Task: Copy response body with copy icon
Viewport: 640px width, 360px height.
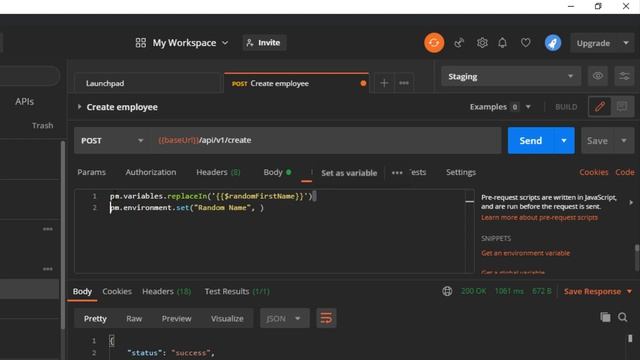Action: [x=606, y=317]
